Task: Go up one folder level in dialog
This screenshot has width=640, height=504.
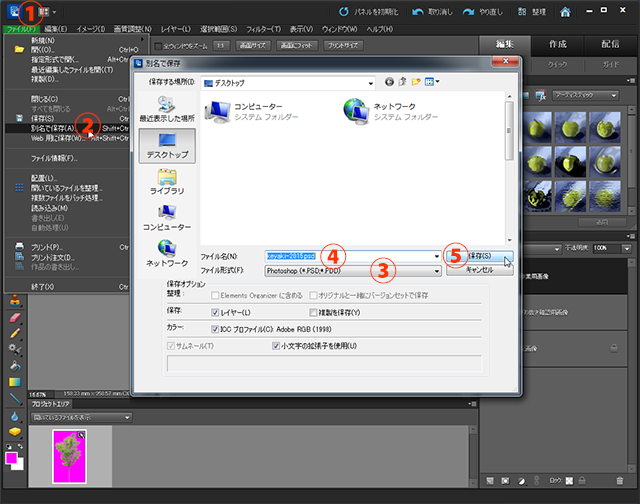Action: (x=402, y=82)
